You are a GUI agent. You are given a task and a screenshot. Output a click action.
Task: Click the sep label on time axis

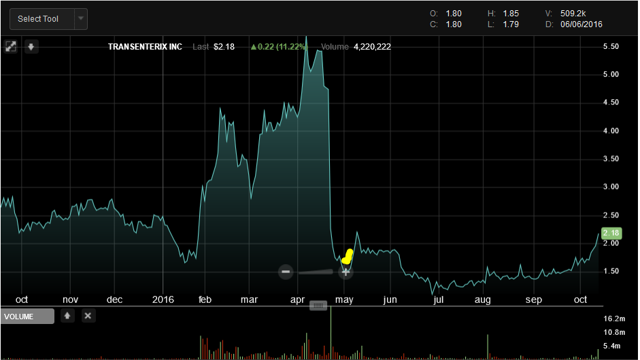click(x=533, y=300)
